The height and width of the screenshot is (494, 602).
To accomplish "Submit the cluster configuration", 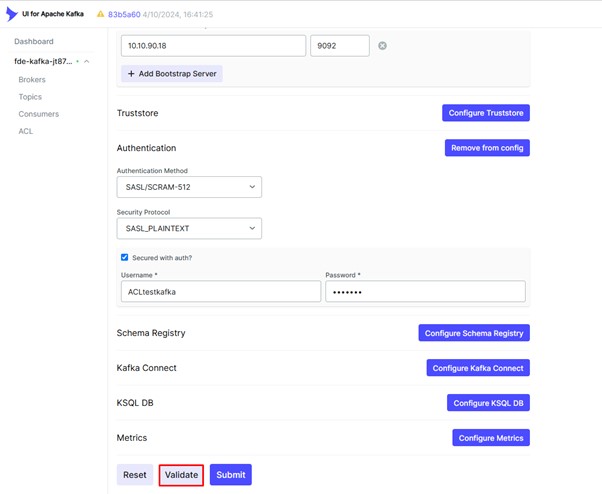I will [x=231, y=475].
